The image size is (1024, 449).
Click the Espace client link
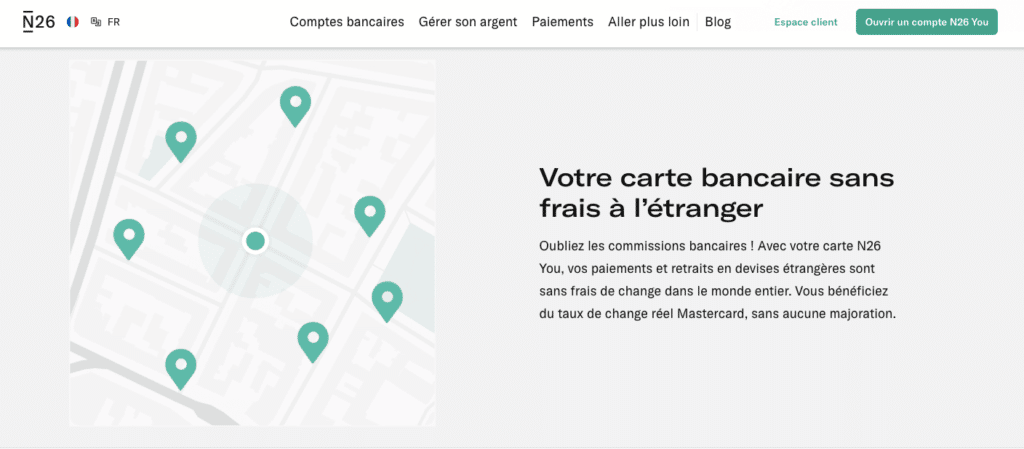(x=805, y=22)
